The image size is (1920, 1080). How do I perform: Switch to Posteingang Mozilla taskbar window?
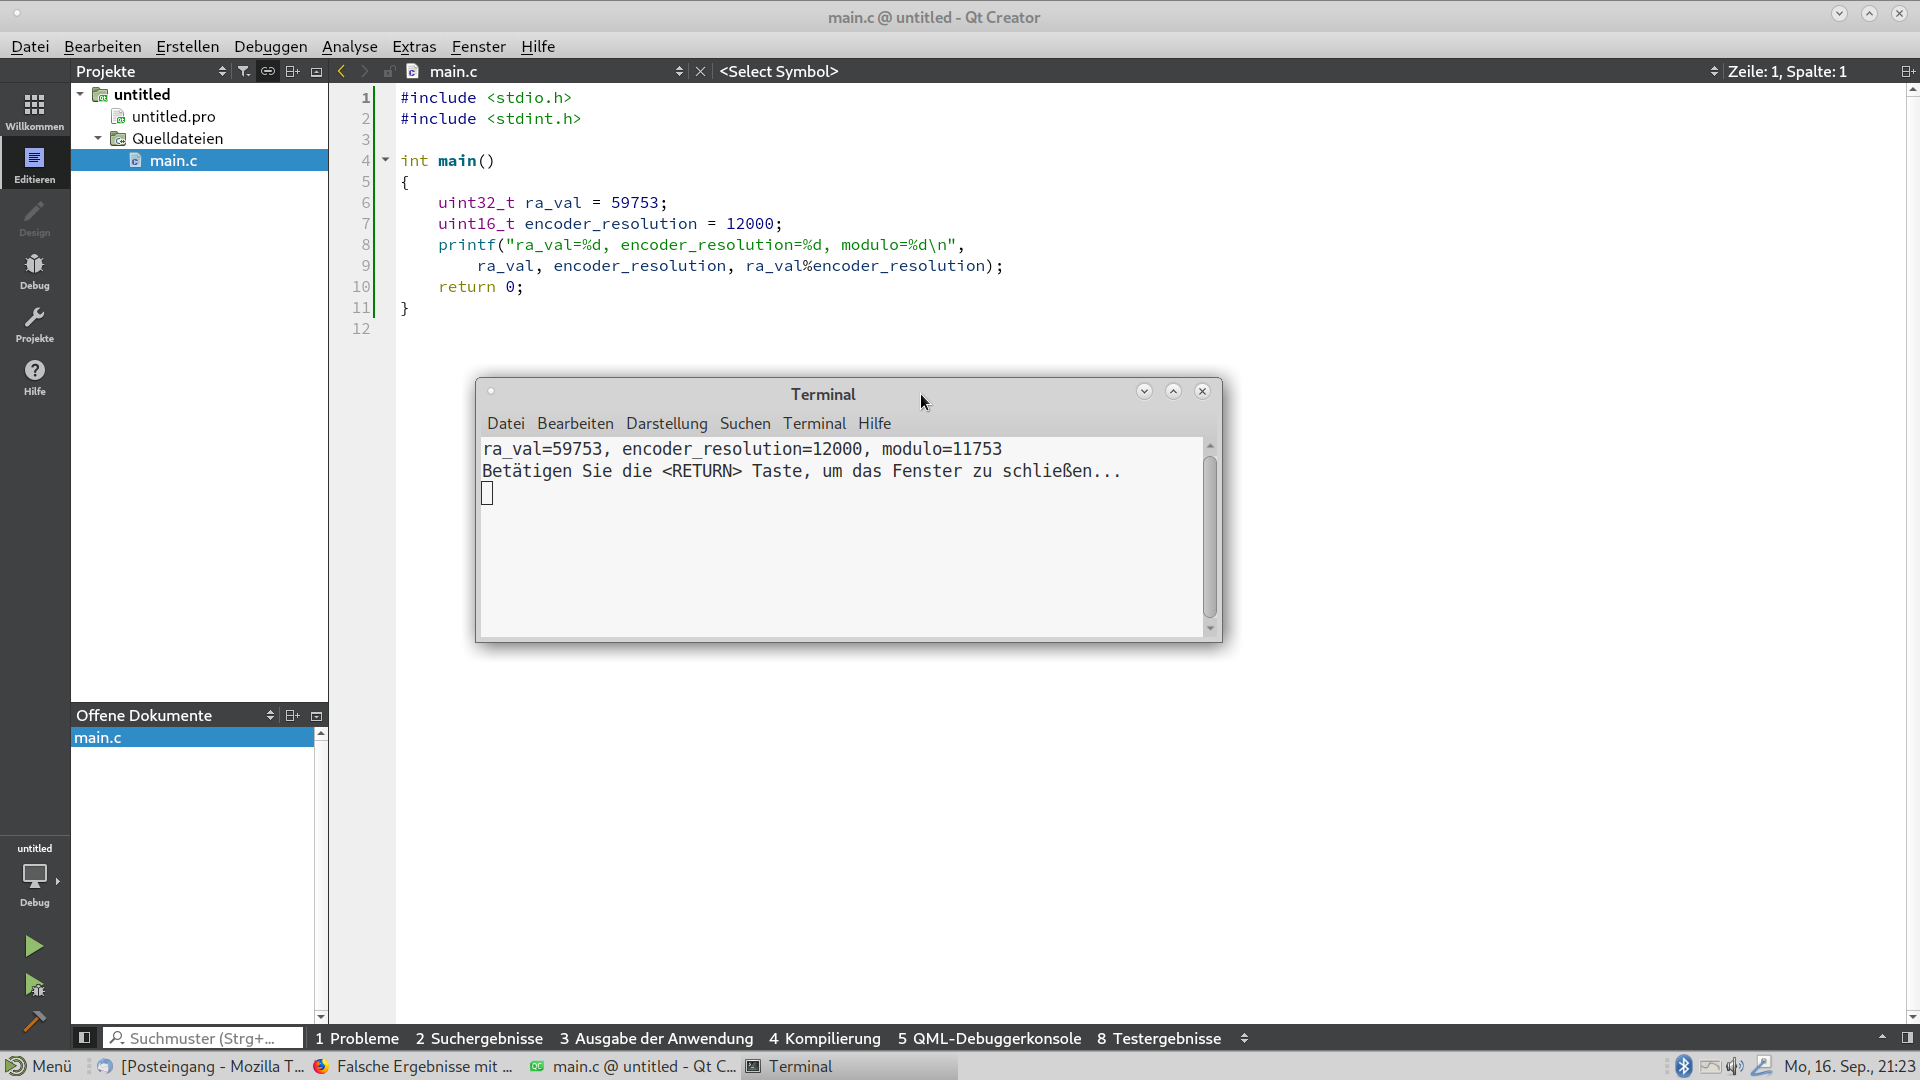point(201,1066)
